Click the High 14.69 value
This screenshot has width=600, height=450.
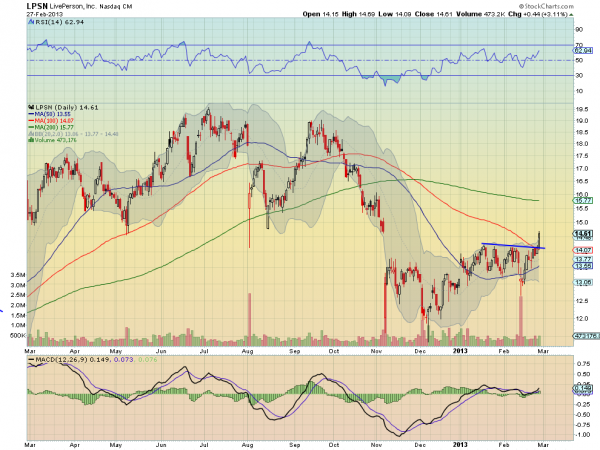[x=358, y=14]
